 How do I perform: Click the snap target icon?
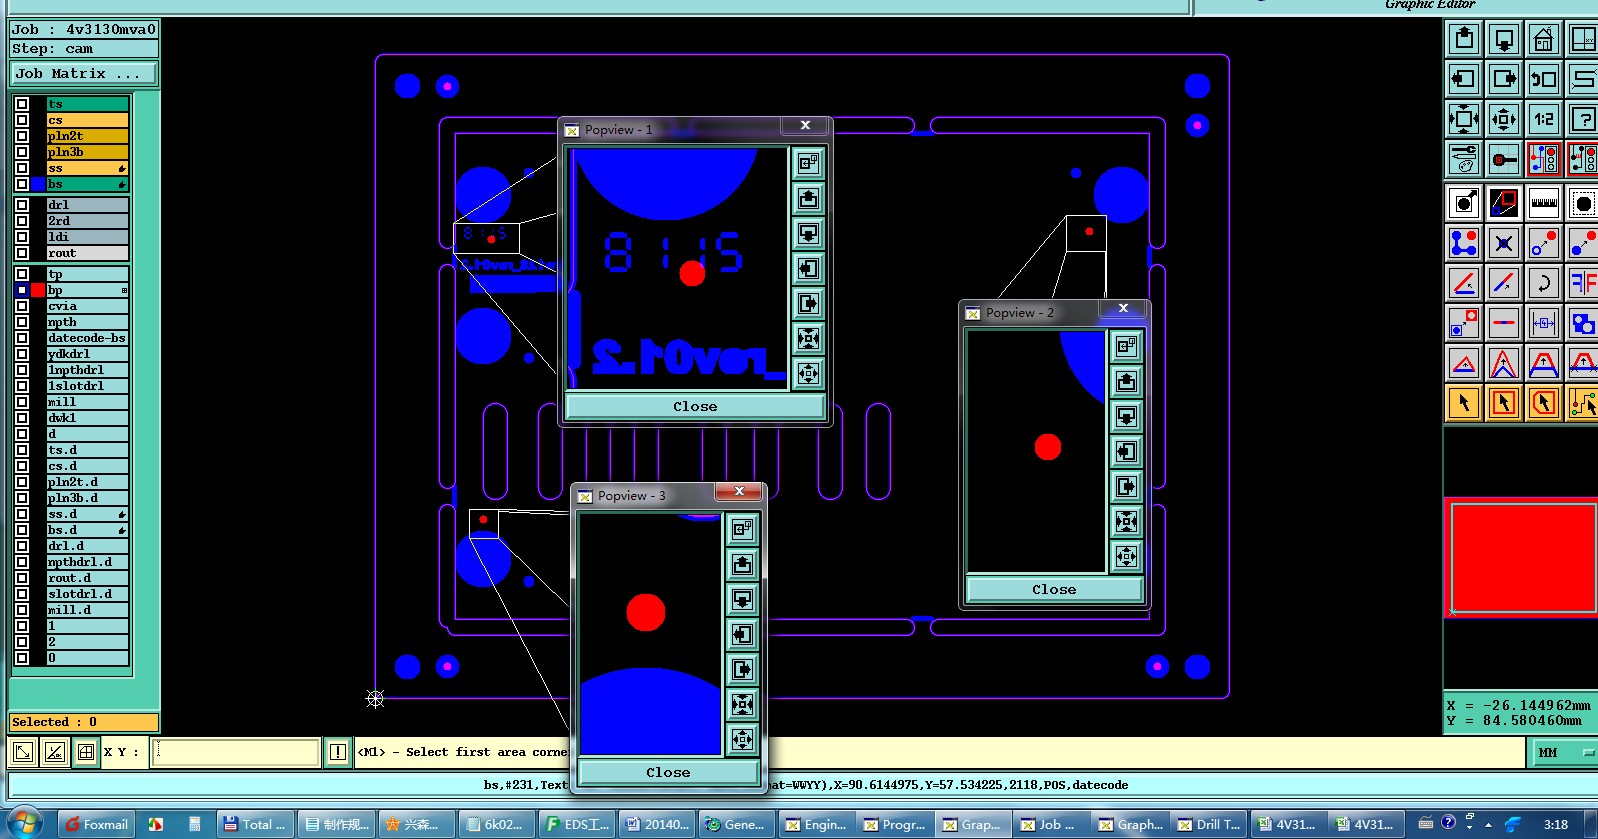click(x=1504, y=159)
